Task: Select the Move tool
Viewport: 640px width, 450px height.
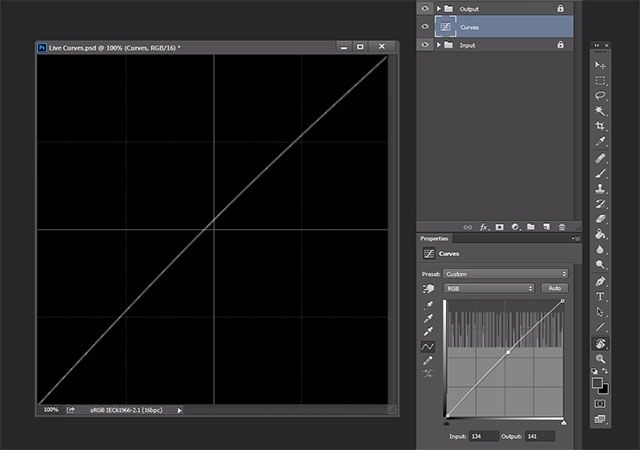Action: [600, 65]
